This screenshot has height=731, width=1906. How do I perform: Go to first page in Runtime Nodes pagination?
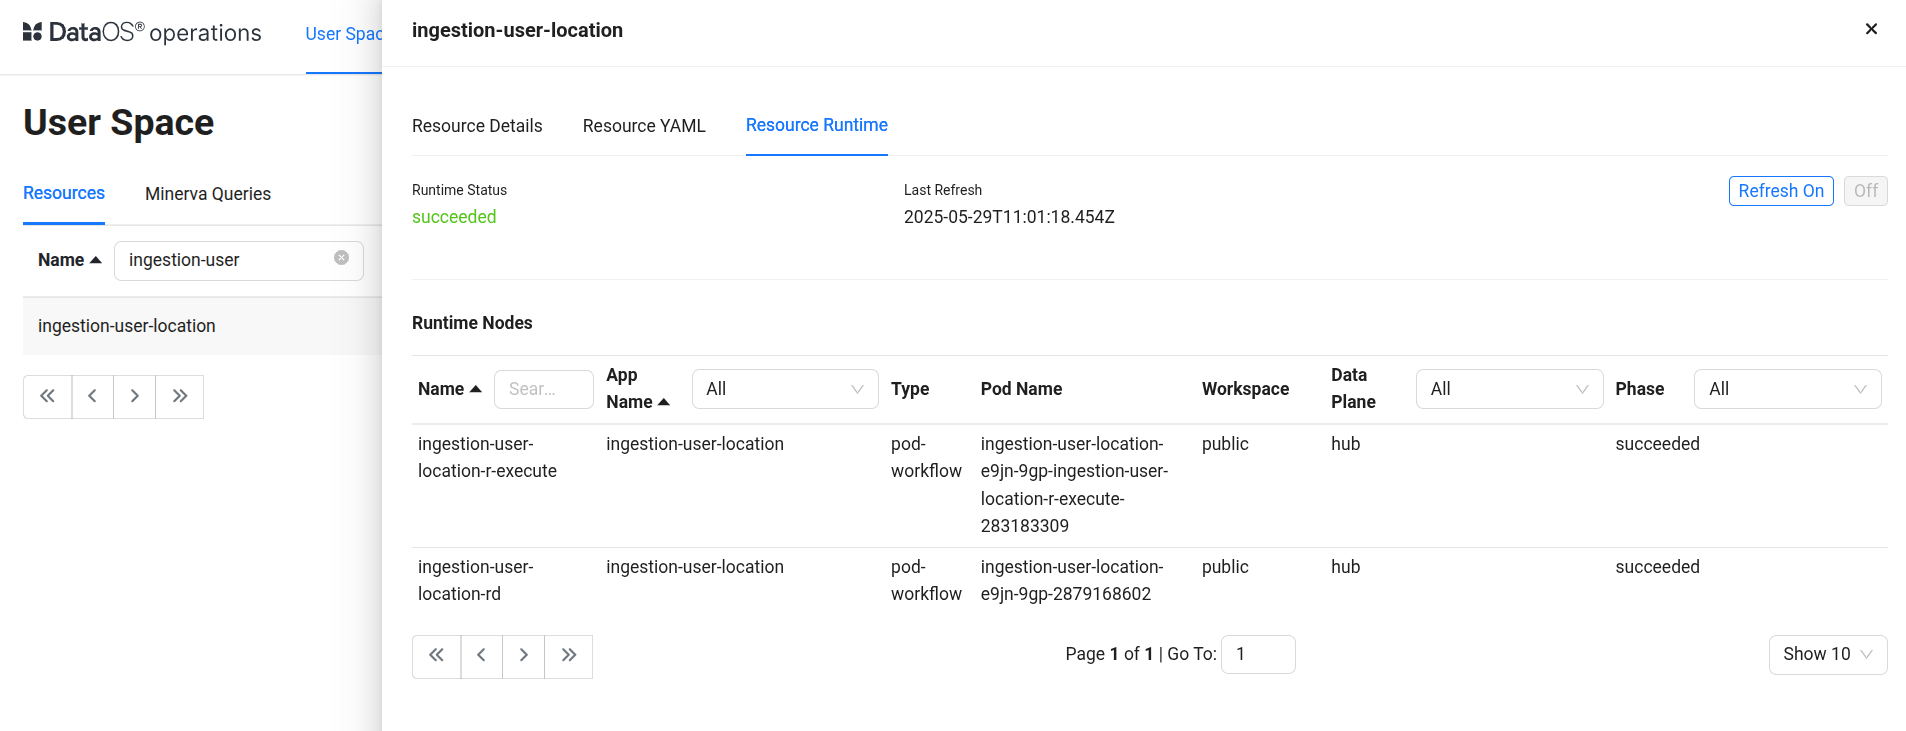pyautogui.click(x=436, y=656)
